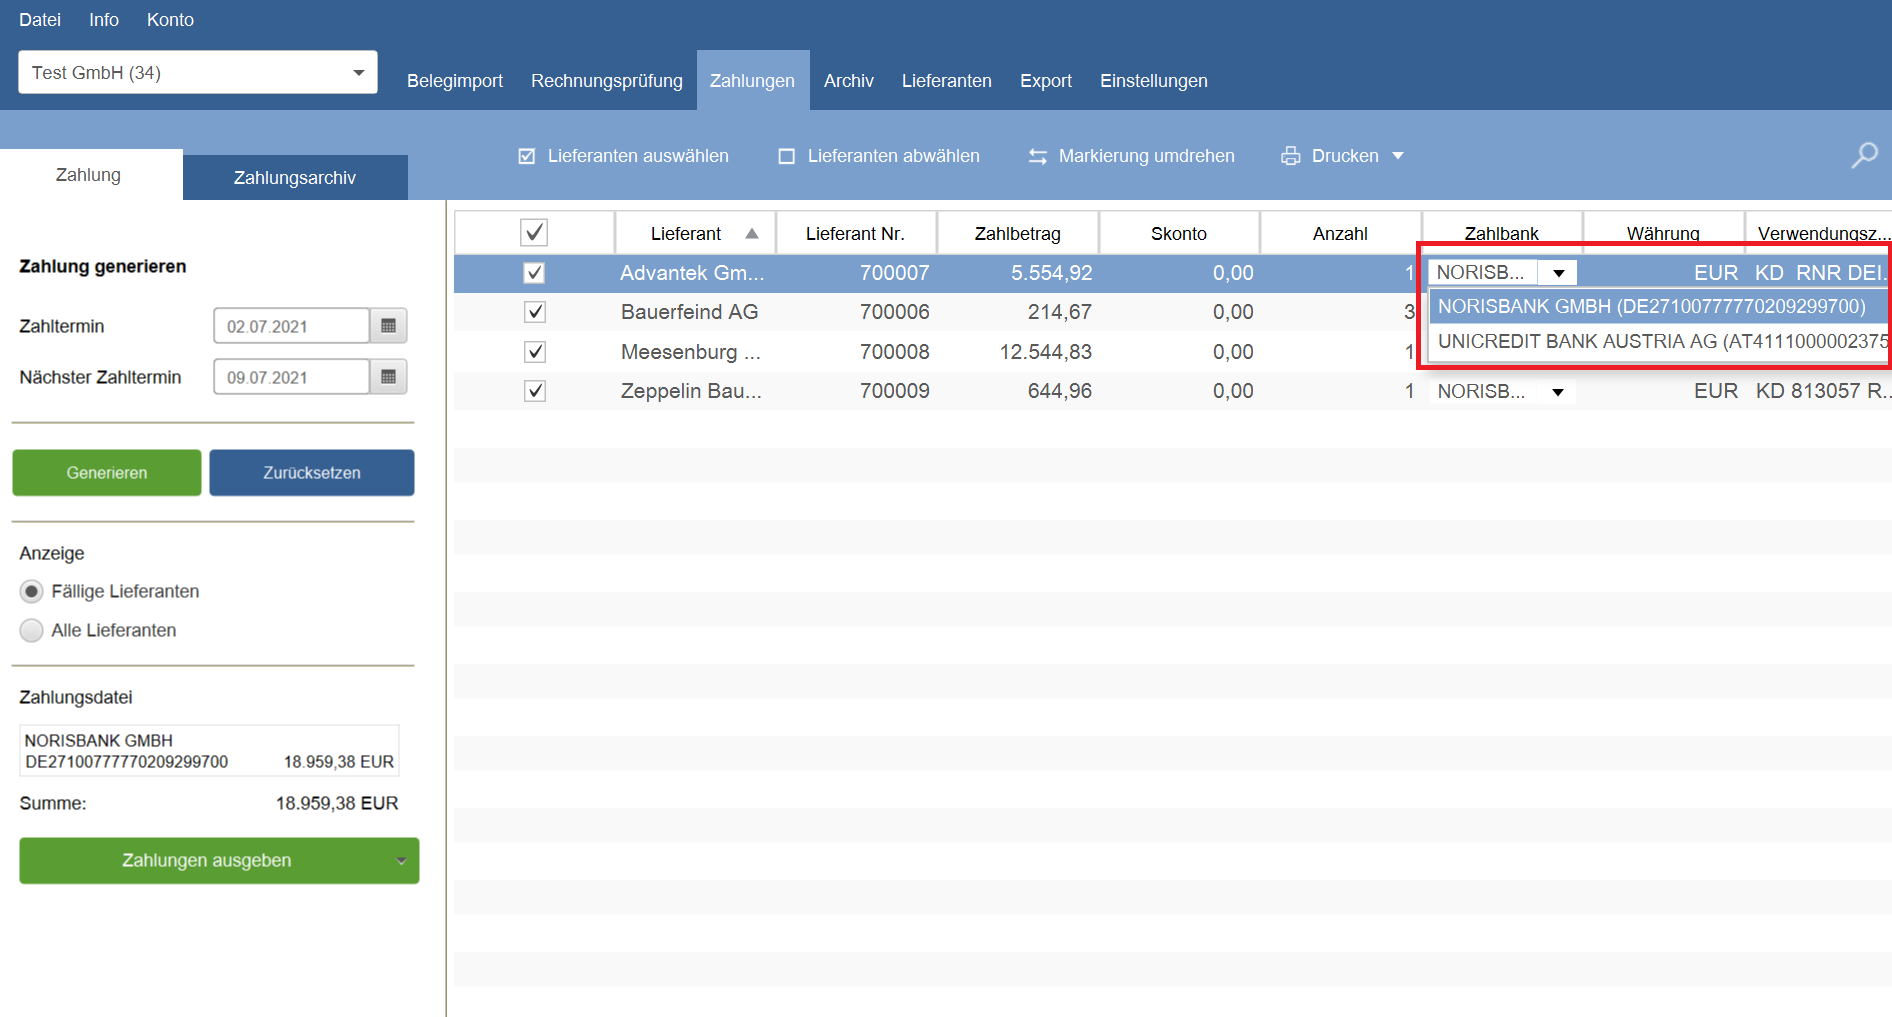Select the Fällige Lieferanten radio button
This screenshot has width=1892, height=1017.
tap(32, 592)
